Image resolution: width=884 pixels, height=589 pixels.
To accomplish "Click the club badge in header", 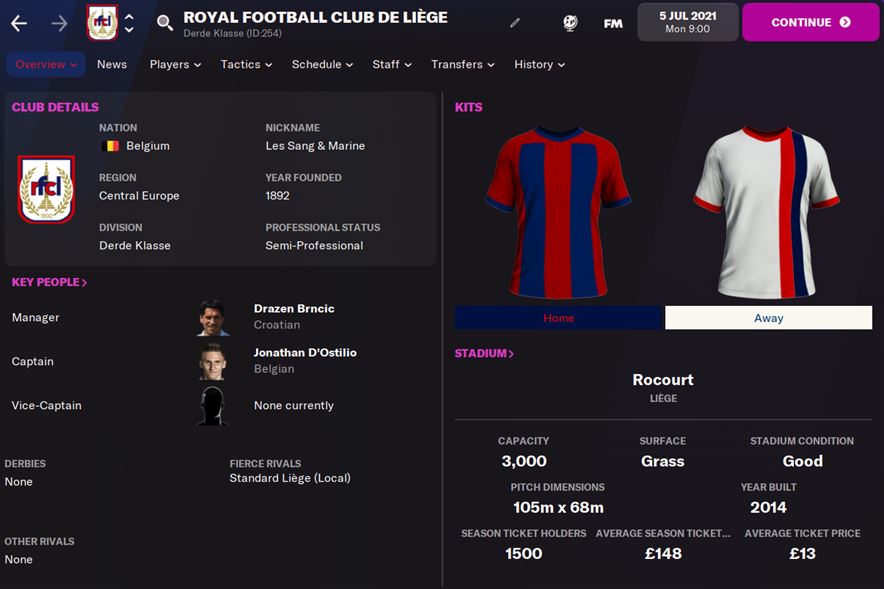I will (102, 23).
